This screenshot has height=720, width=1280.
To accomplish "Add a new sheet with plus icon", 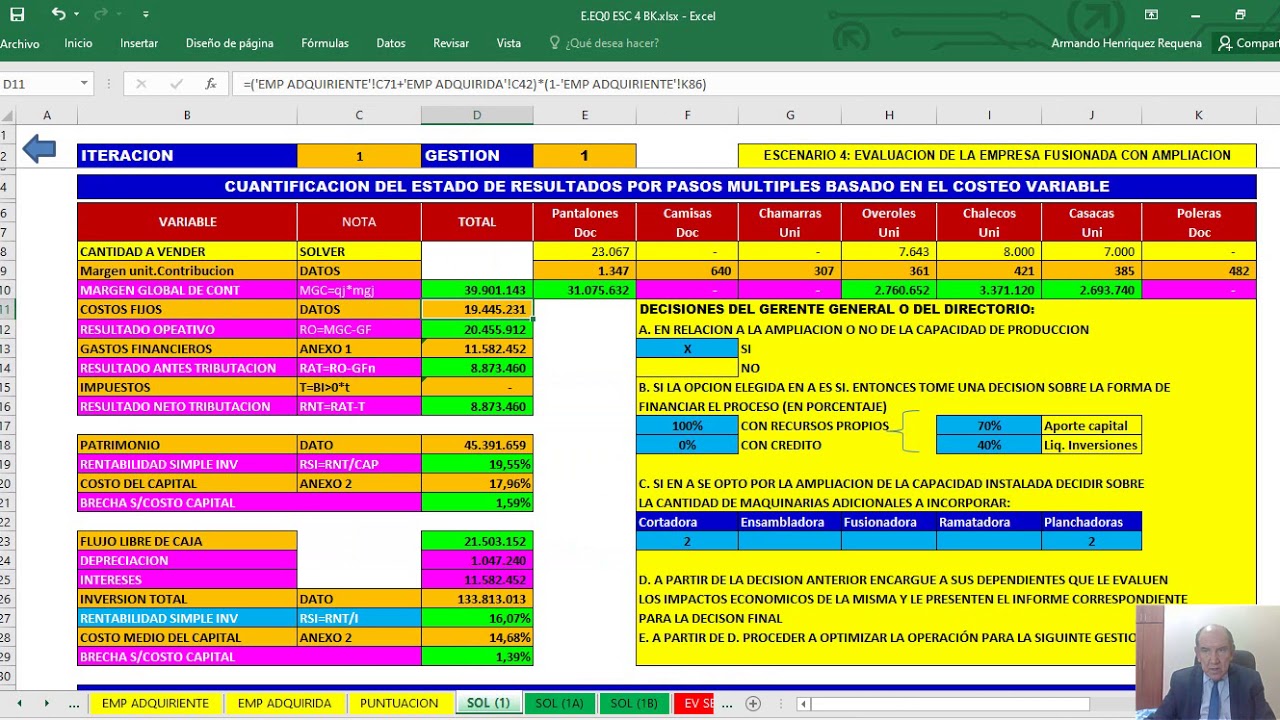I will point(753,703).
